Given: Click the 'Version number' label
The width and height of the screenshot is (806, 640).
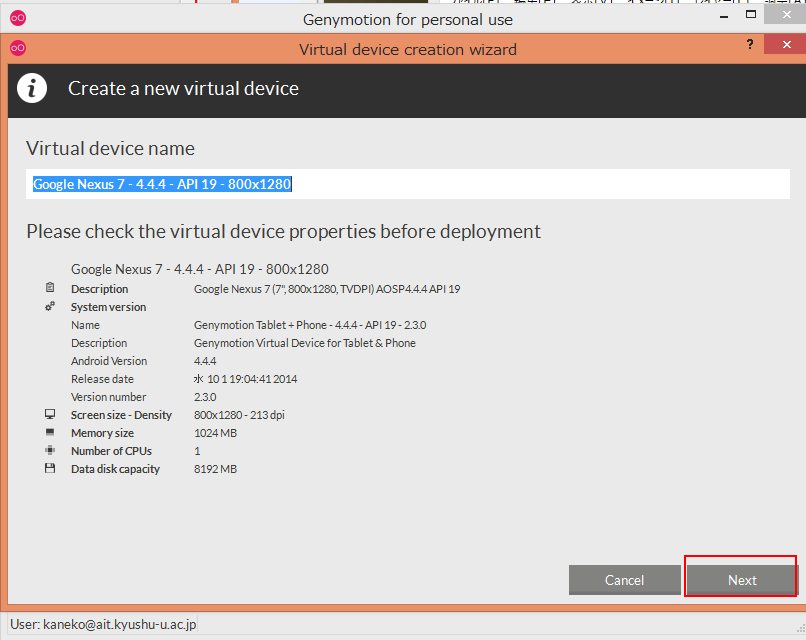Looking at the screenshot, I should (108, 397).
